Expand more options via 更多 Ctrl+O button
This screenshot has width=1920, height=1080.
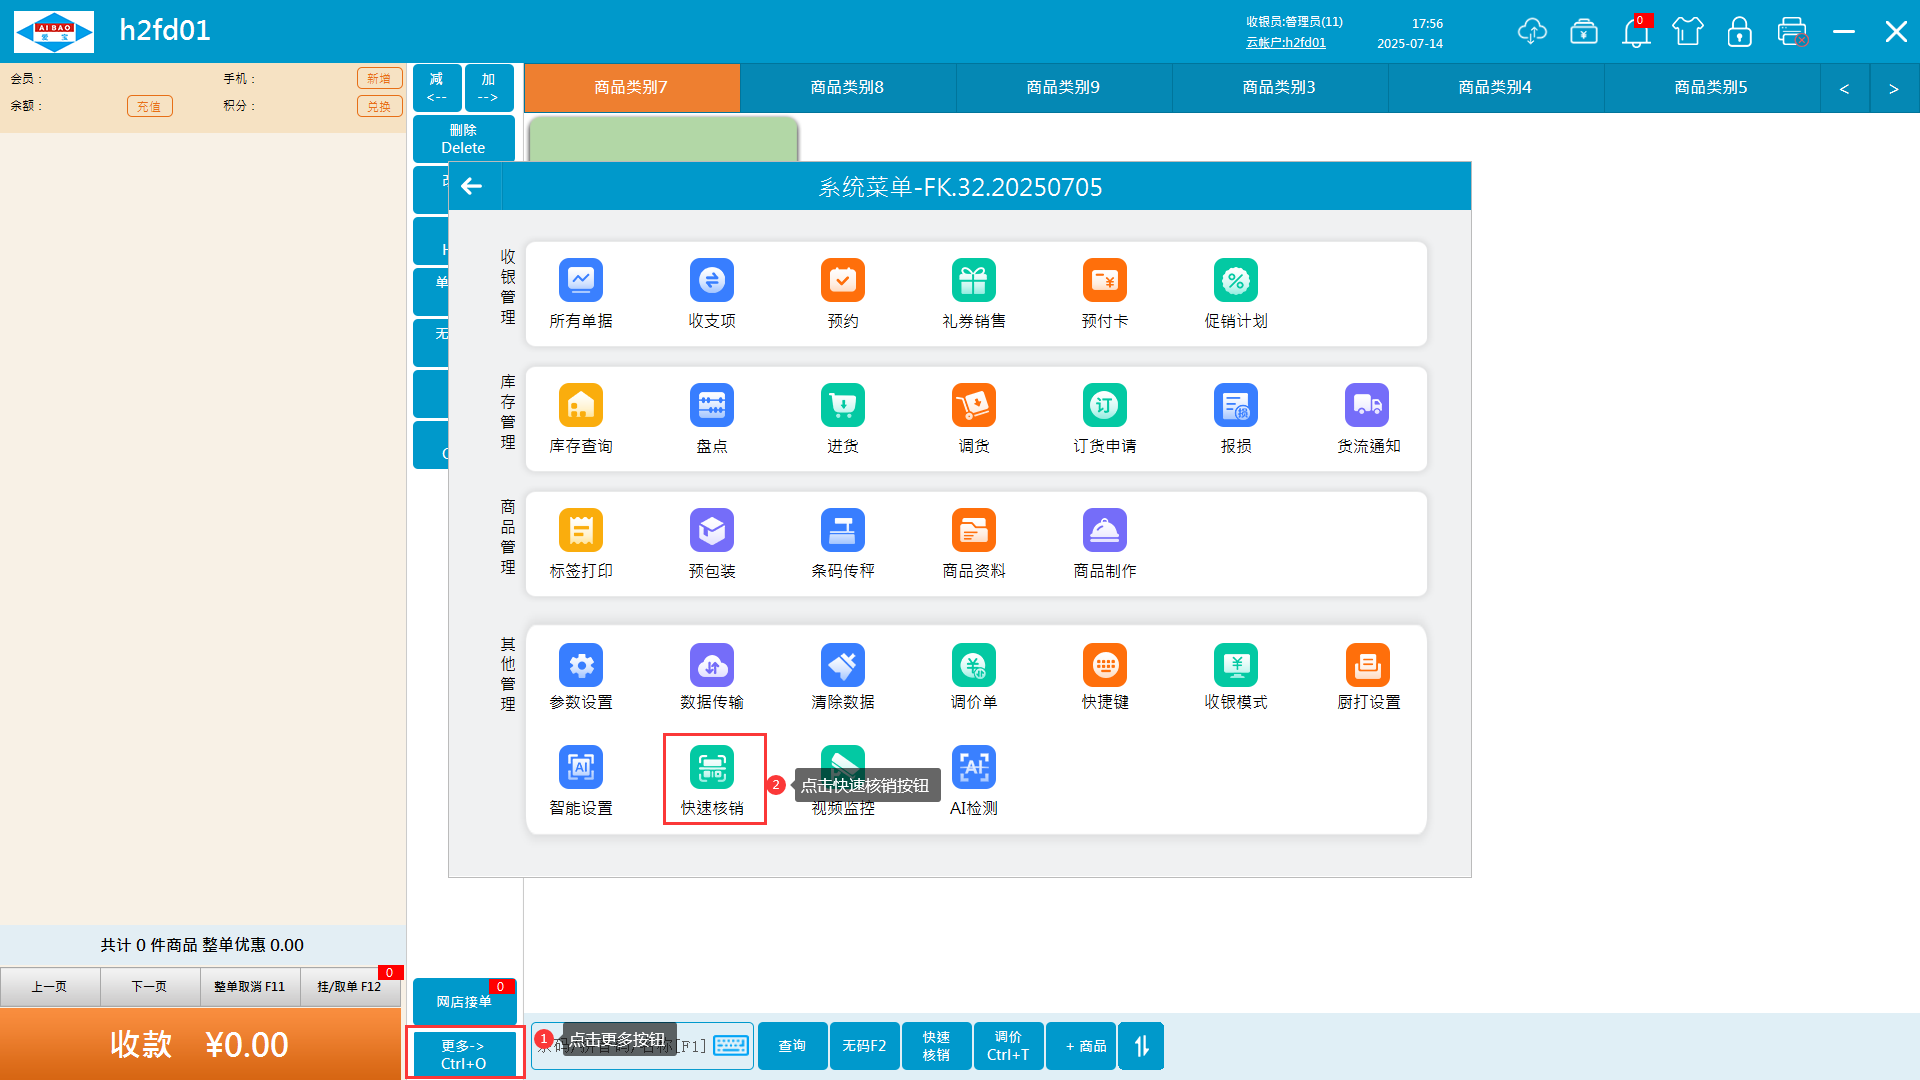(x=463, y=1054)
